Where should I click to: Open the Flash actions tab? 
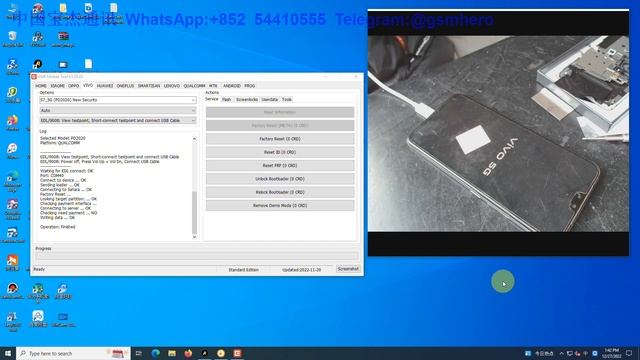coord(227,100)
